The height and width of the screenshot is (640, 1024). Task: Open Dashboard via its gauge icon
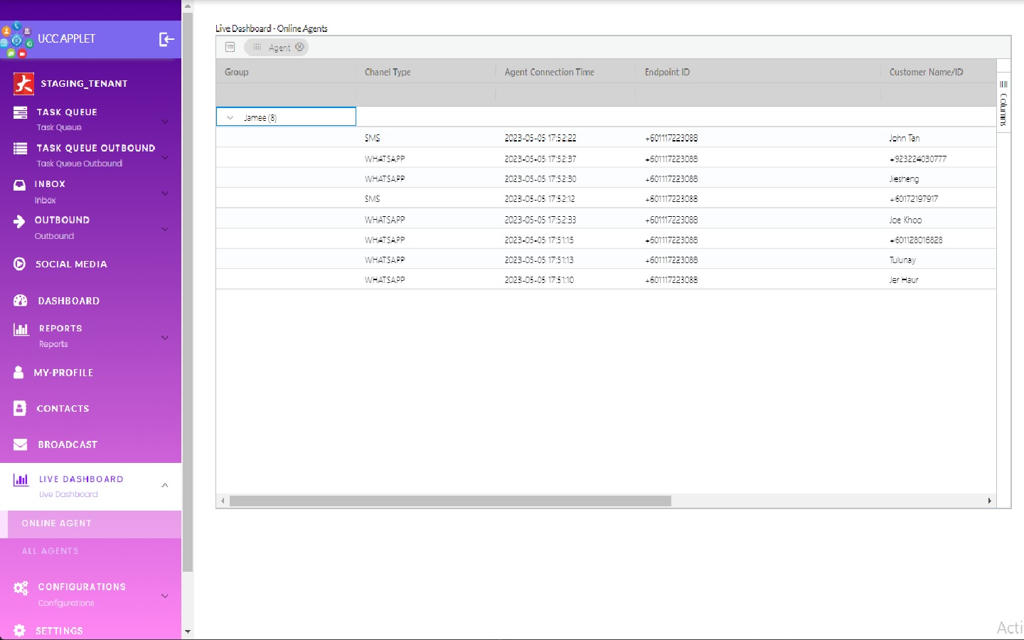[x=20, y=301]
